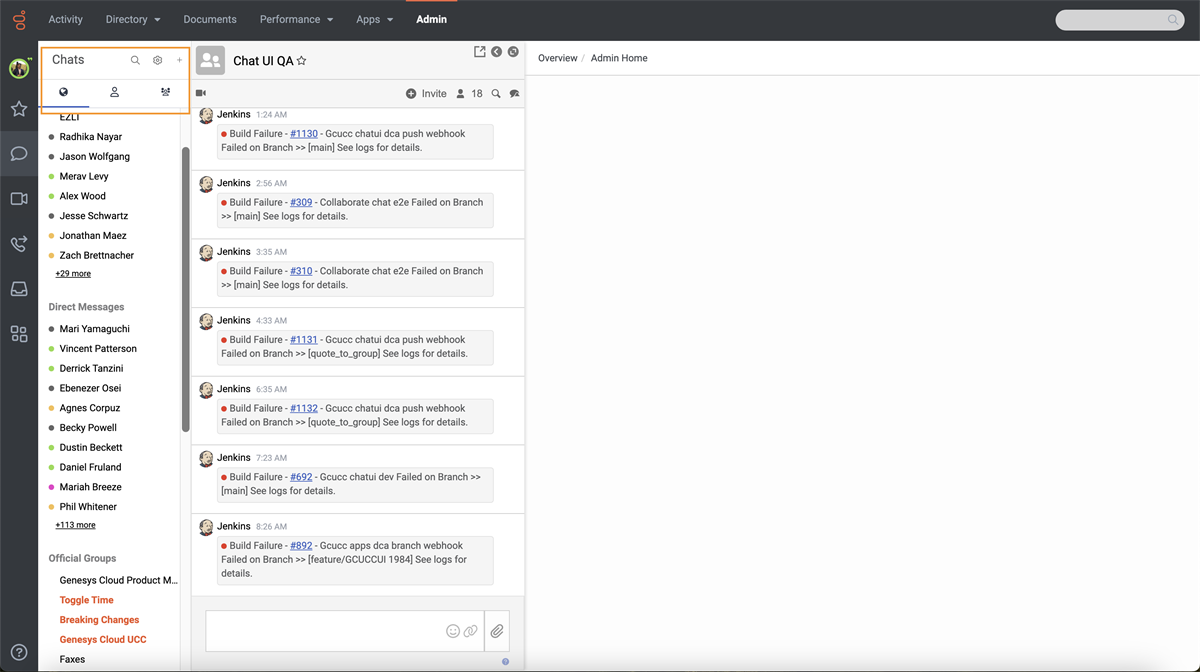The height and width of the screenshot is (672, 1200).
Task: Open the Inbox tray icon in the sidebar
Action: pyautogui.click(x=19, y=289)
